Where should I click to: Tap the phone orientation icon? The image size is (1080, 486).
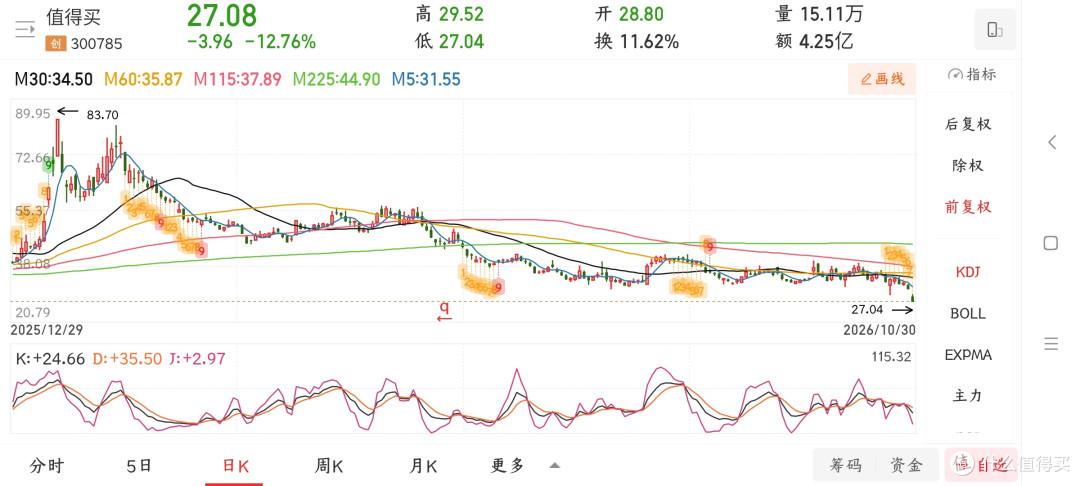click(x=995, y=30)
